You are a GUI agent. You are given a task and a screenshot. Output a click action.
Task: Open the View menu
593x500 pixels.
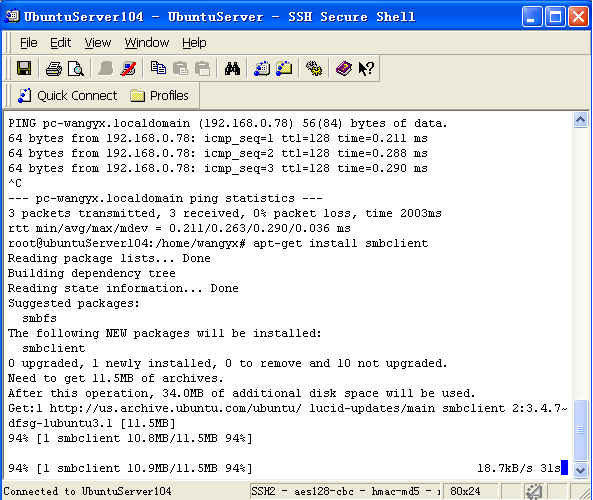[98, 43]
